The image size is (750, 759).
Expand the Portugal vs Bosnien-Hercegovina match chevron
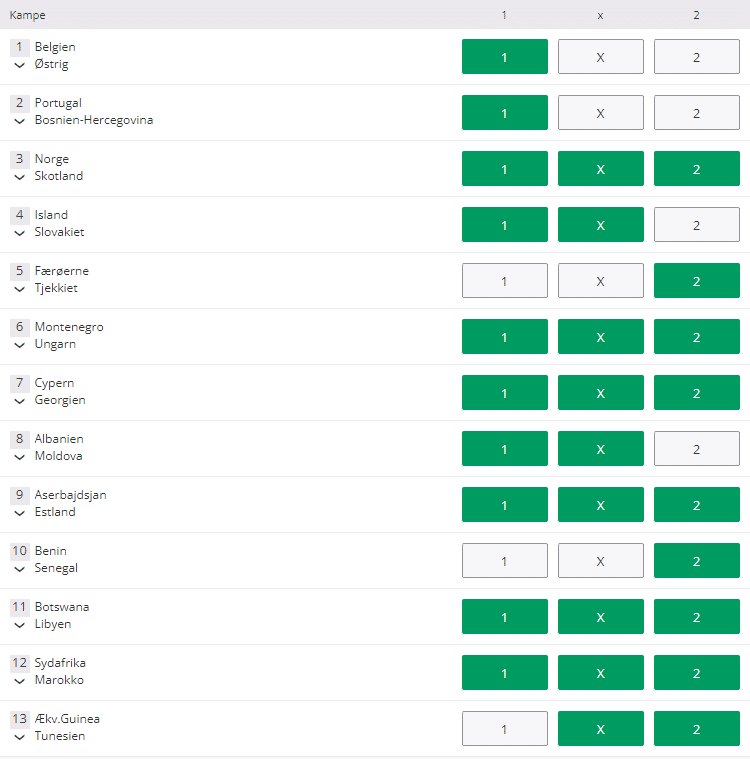(19, 121)
